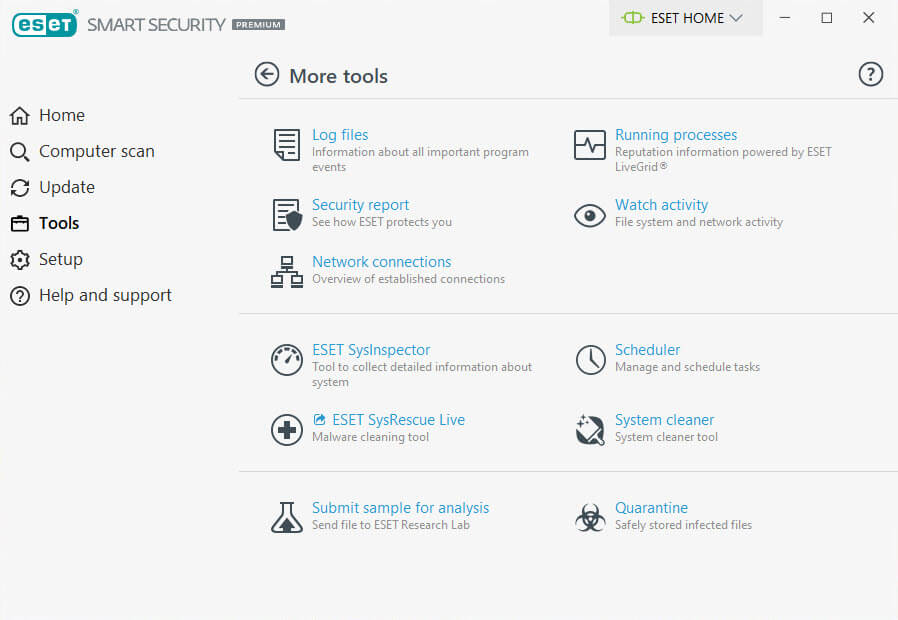Screen dimensions: 898x620
Task: Open ESET SysRescue Live link
Action: point(399,420)
